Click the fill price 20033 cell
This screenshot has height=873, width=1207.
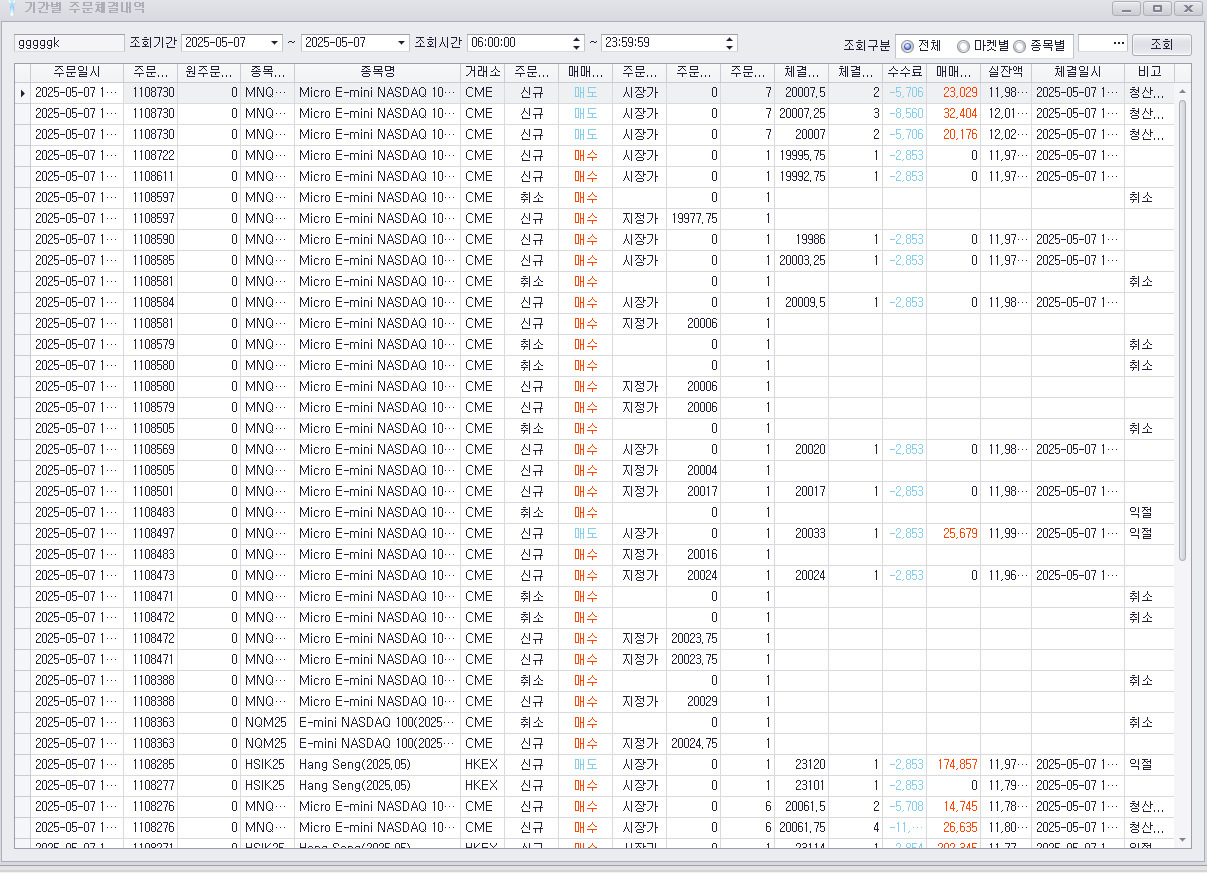click(x=801, y=534)
